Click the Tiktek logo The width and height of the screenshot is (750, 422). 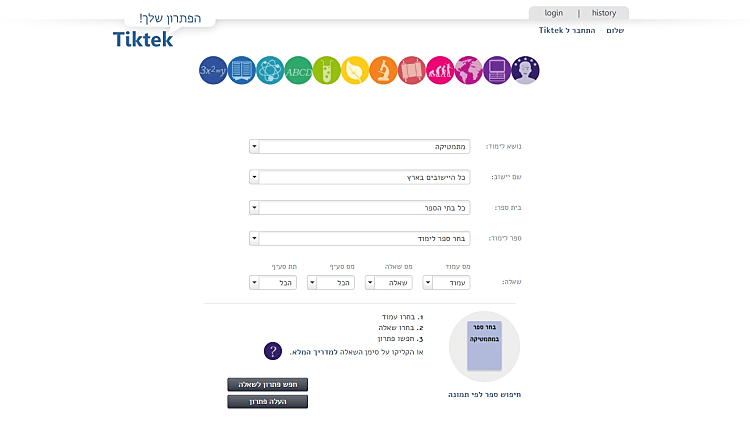point(143,39)
